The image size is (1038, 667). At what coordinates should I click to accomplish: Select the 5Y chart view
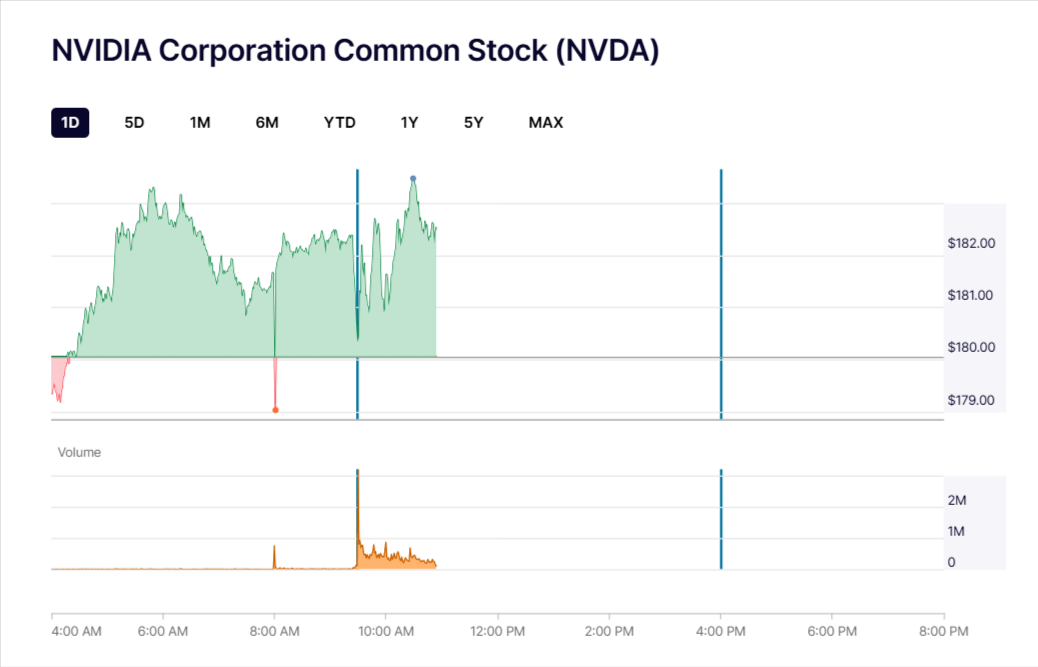point(473,122)
